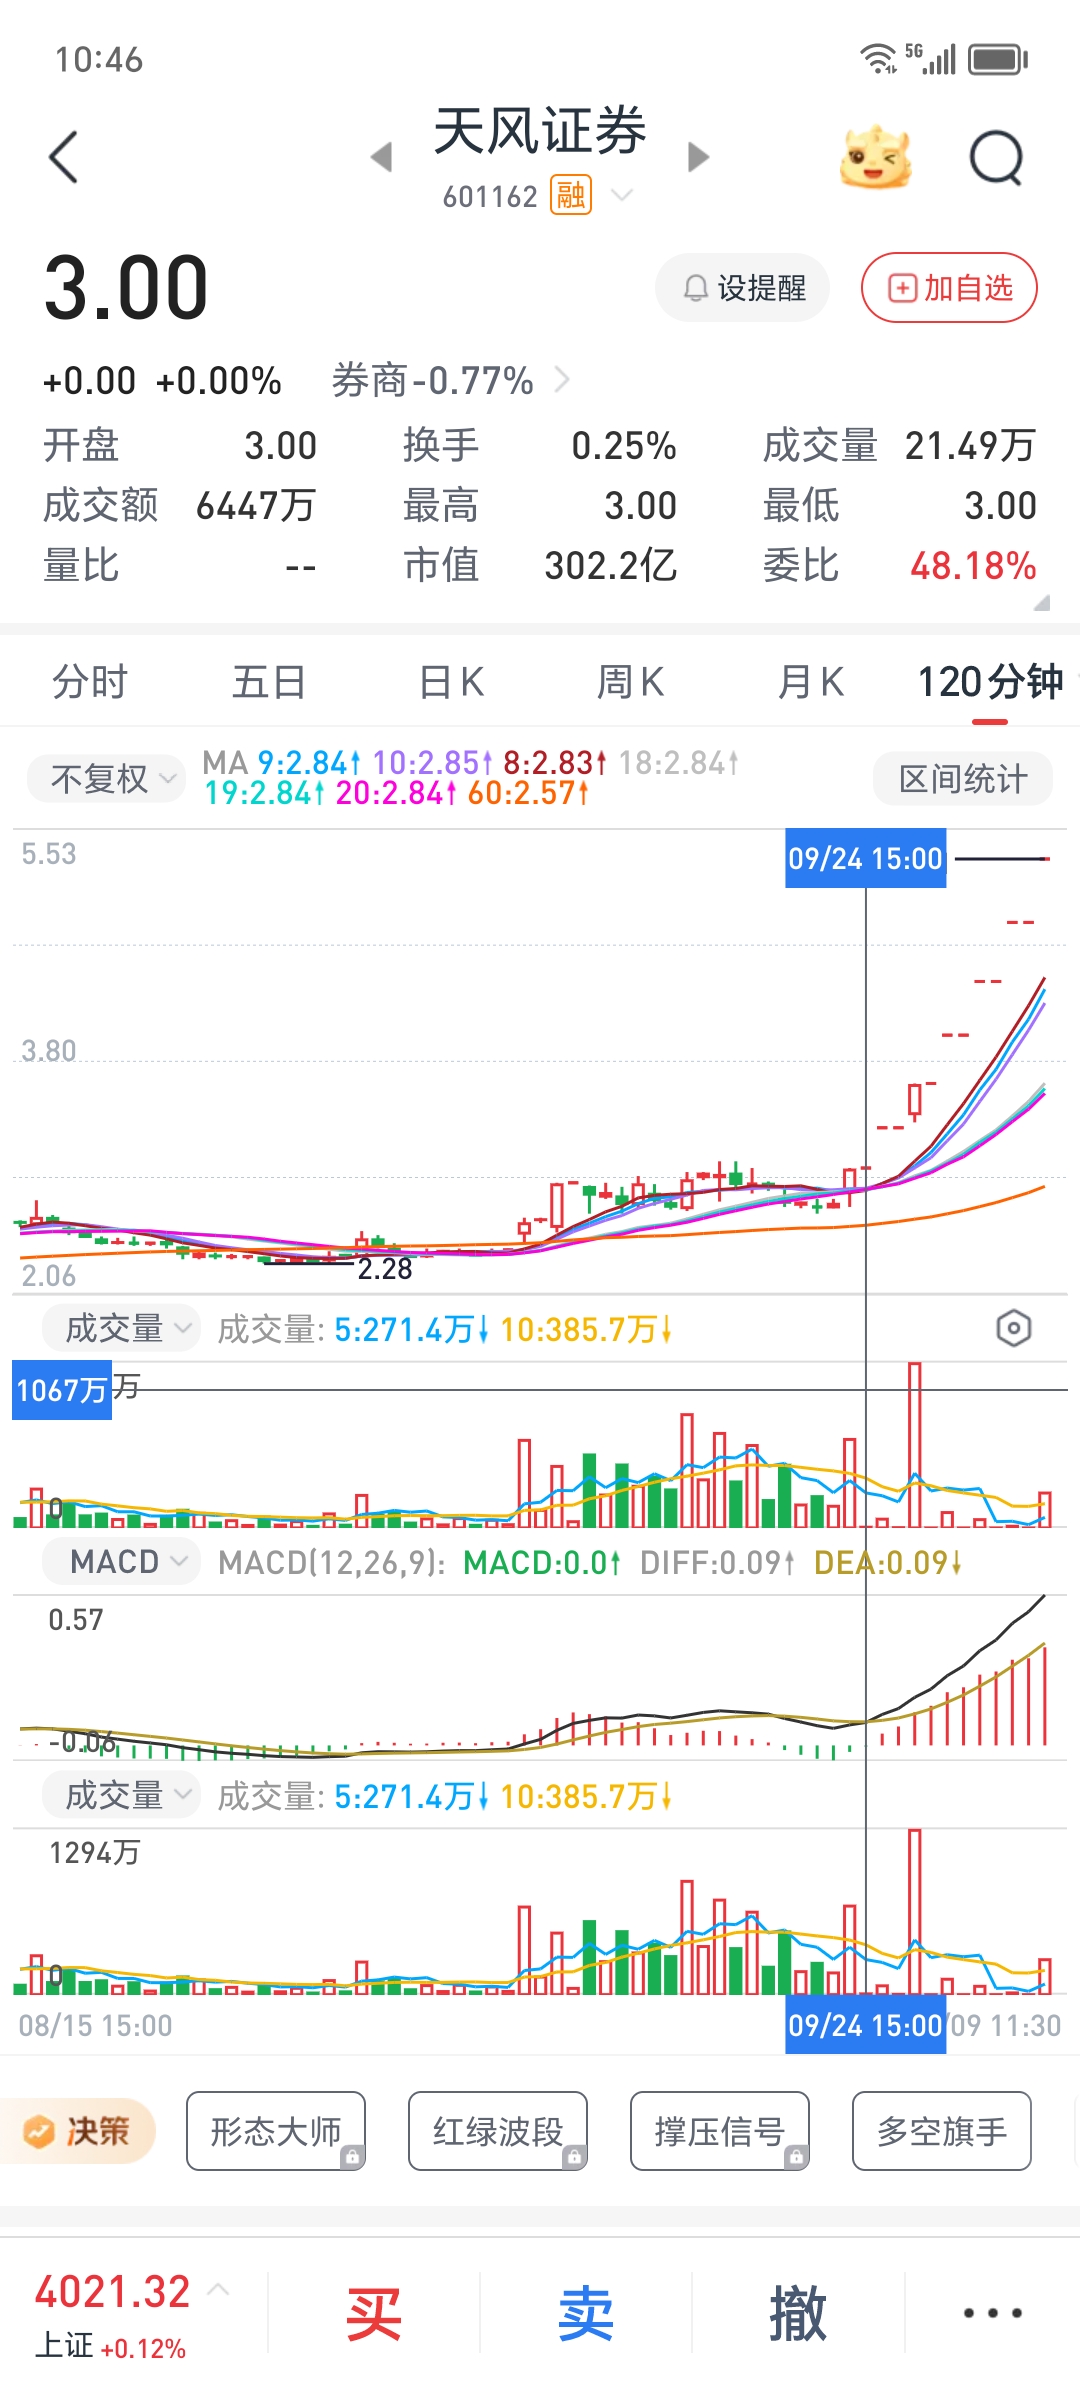Tap the 换手 0.25% value
This screenshot has height=2388, width=1080.
(624, 446)
